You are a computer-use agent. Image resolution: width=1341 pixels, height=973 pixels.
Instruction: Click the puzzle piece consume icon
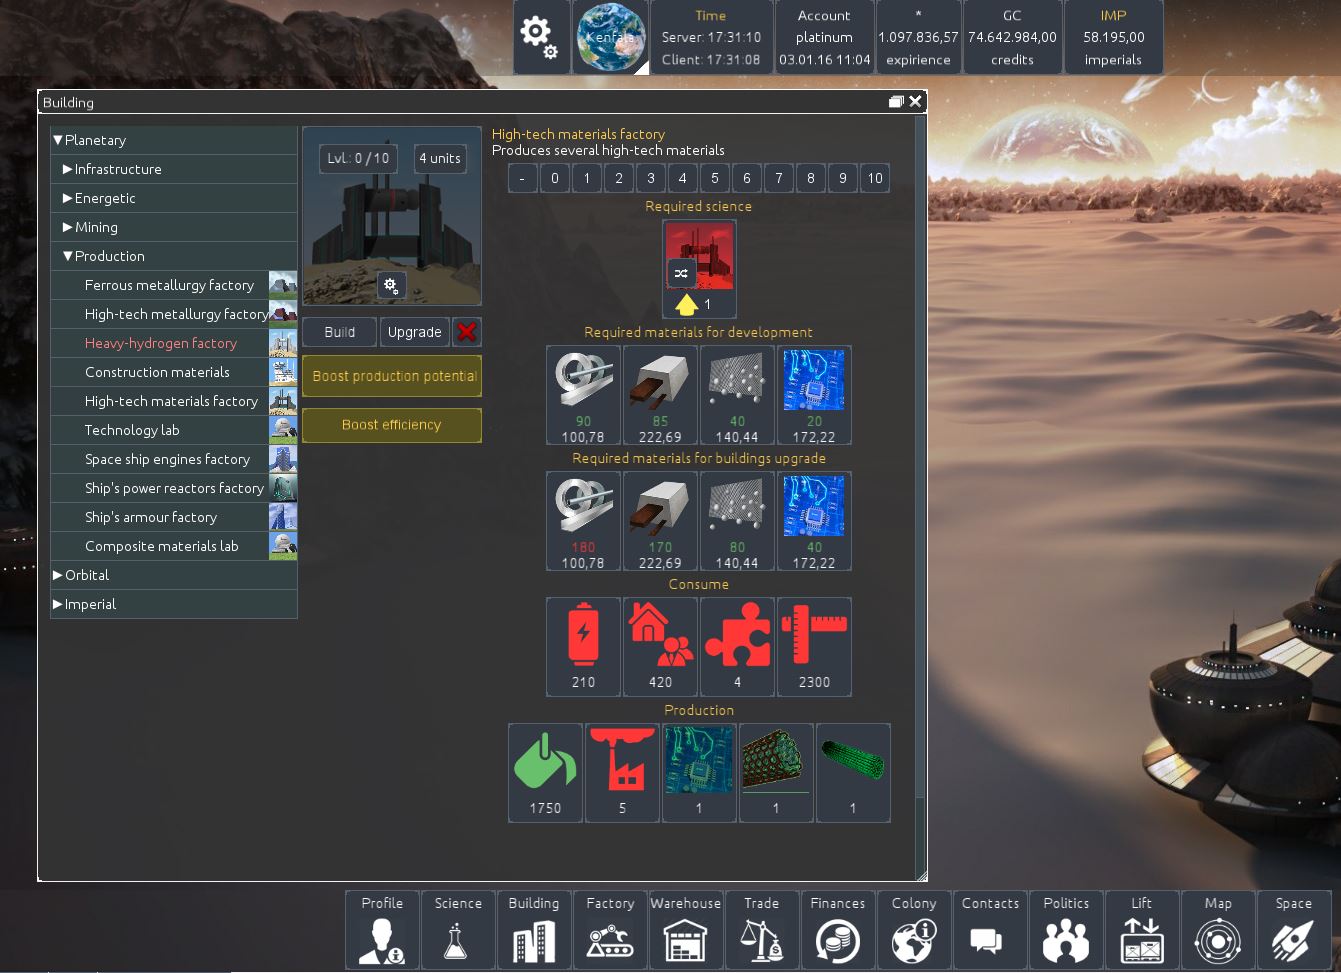(x=737, y=647)
